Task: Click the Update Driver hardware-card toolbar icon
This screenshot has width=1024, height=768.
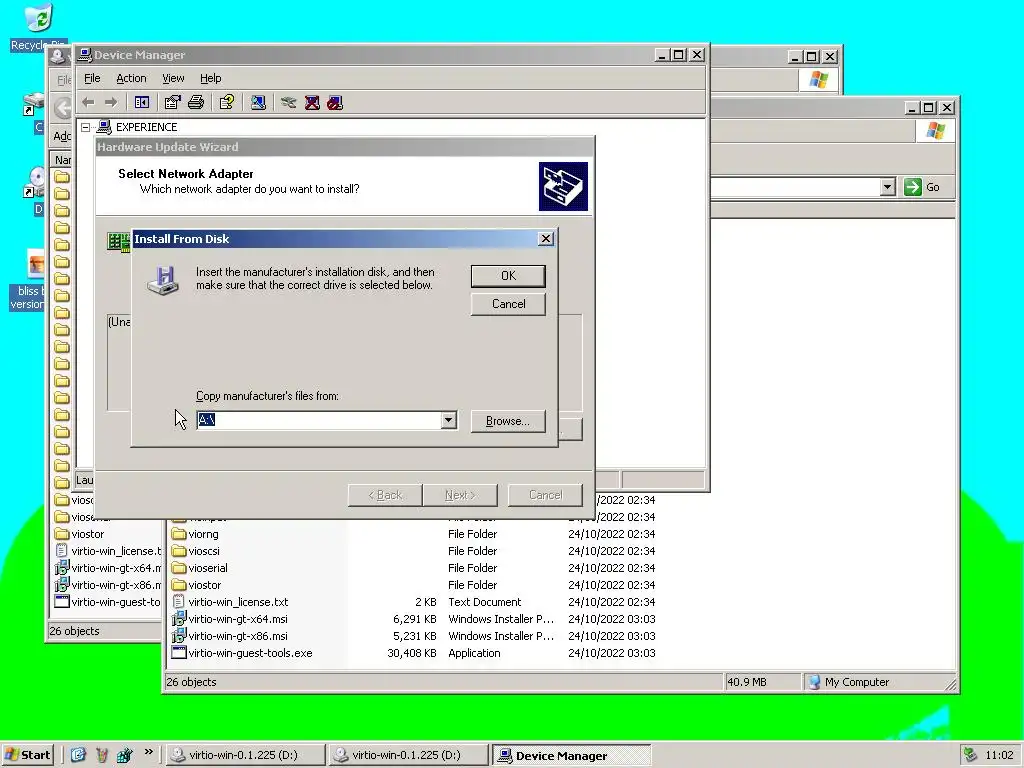Action: [289, 103]
